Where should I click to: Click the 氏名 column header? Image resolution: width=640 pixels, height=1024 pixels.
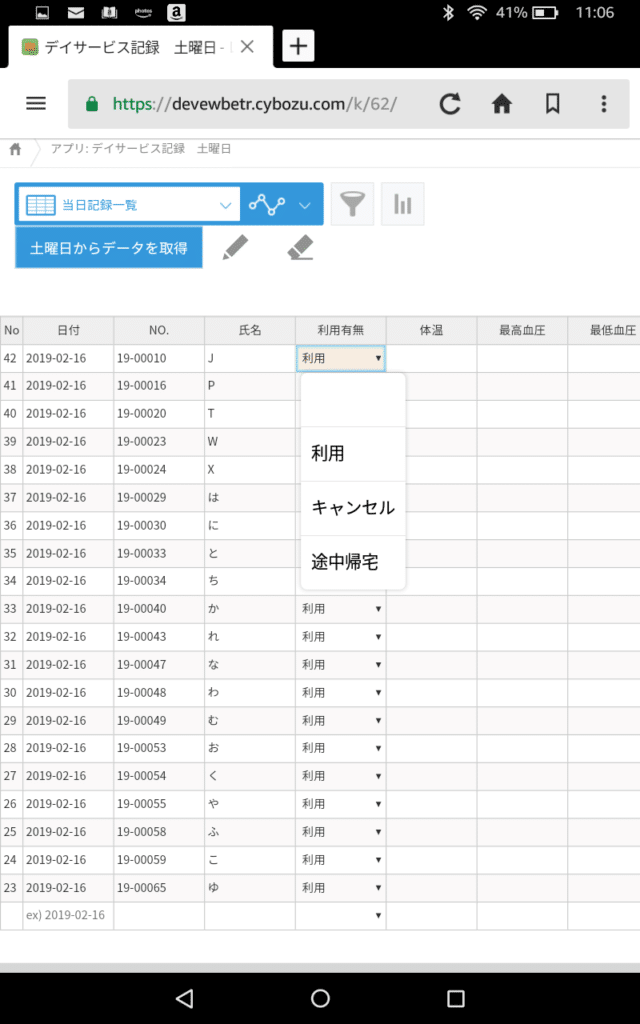coord(250,330)
